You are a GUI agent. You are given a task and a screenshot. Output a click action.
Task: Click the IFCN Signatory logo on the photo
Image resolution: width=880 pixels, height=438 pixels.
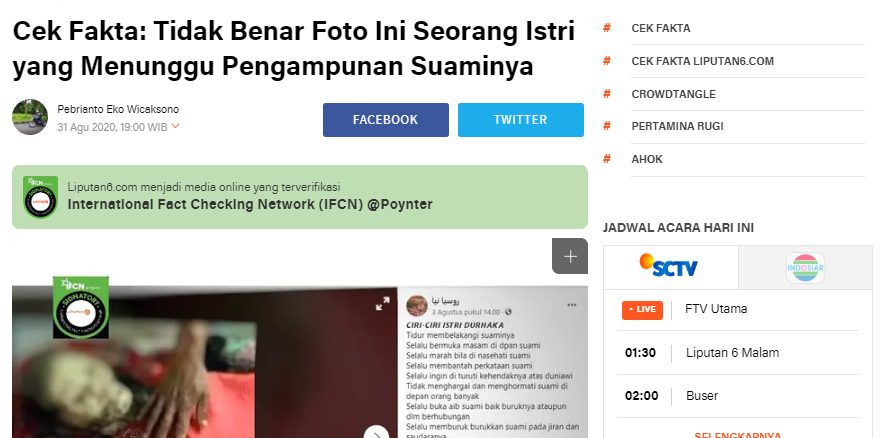click(81, 307)
